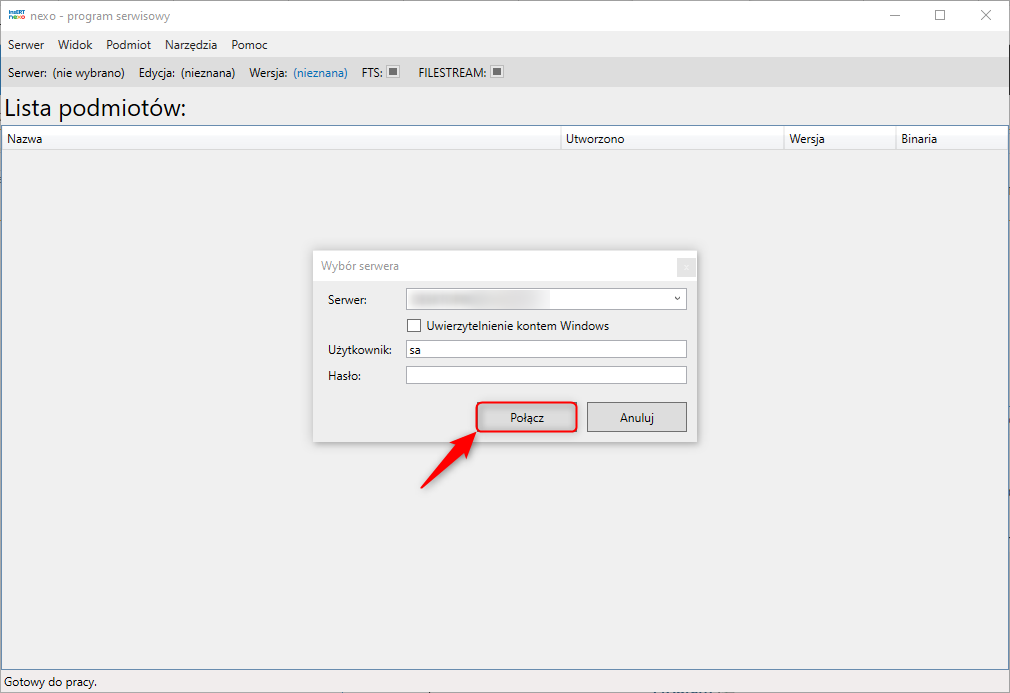1010x693 pixels.
Task: Focus the Hasło password field
Action: click(546, 375)
